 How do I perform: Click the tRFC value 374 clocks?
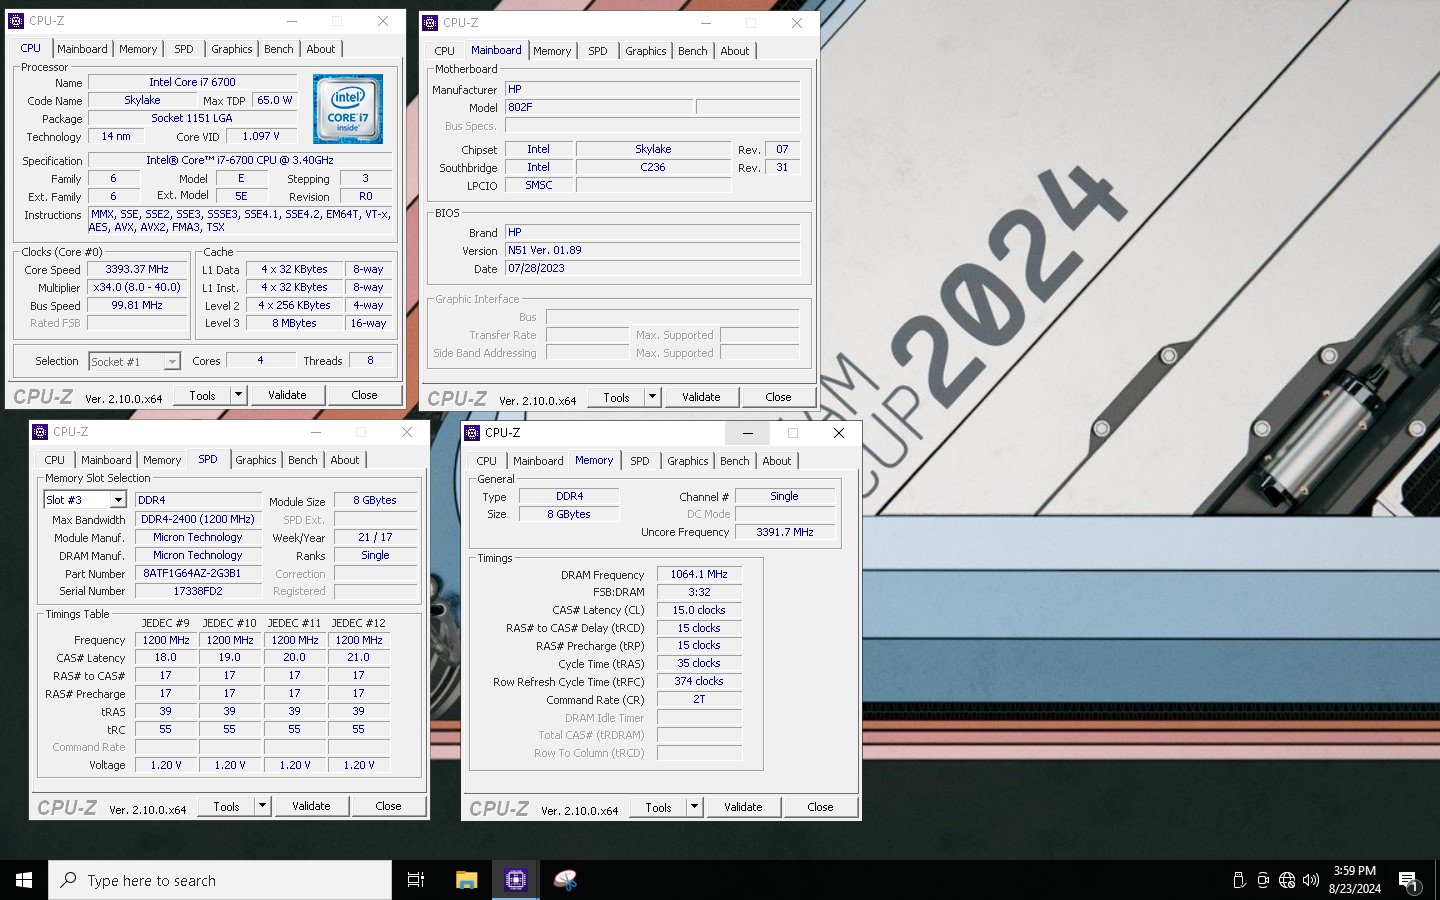click(x=699, y=681)
